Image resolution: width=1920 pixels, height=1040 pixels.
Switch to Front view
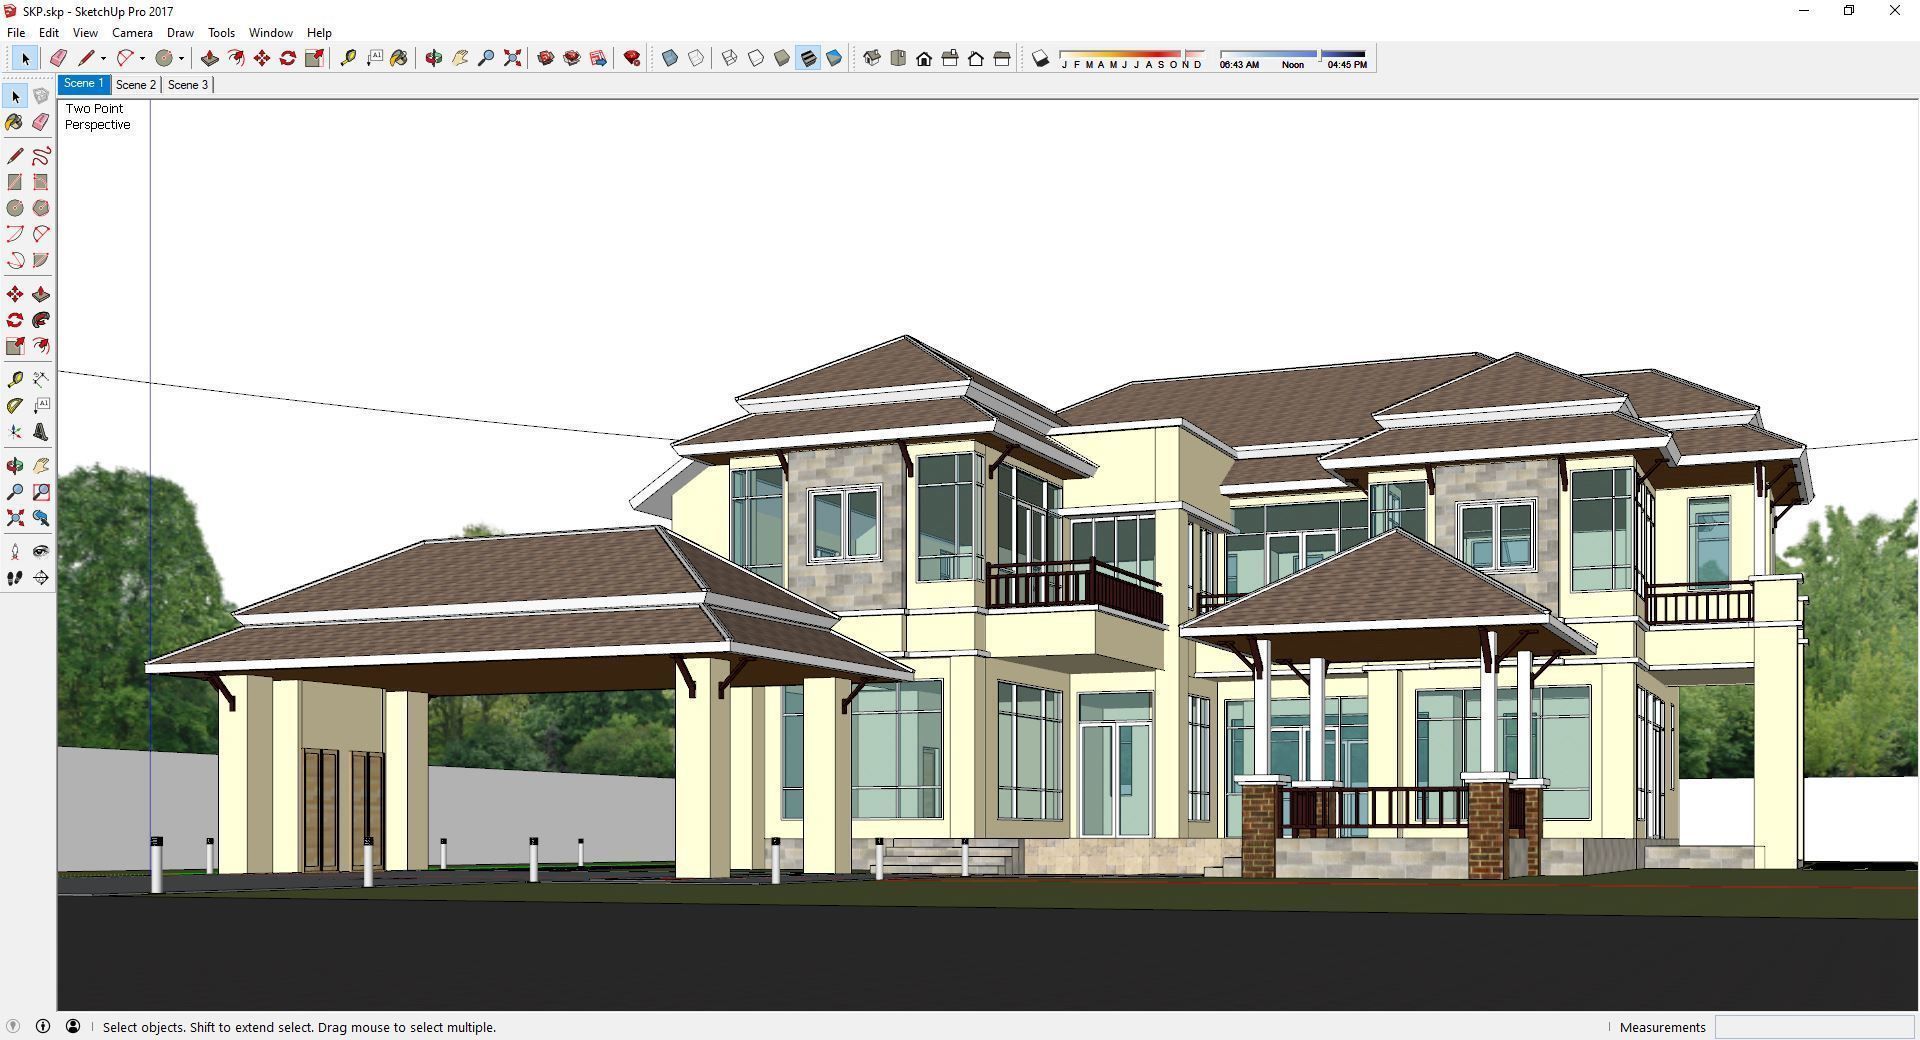point(924,59)
